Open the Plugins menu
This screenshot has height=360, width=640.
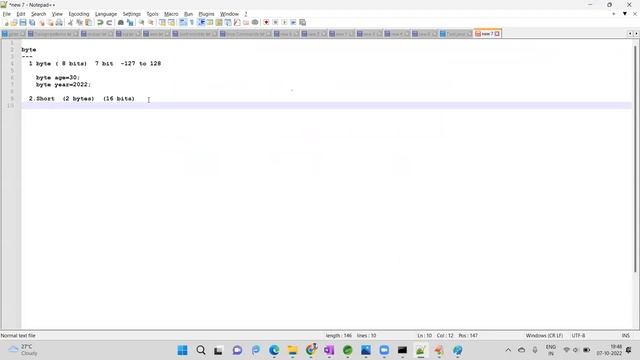pyautogui.click(x=206, y=14)
